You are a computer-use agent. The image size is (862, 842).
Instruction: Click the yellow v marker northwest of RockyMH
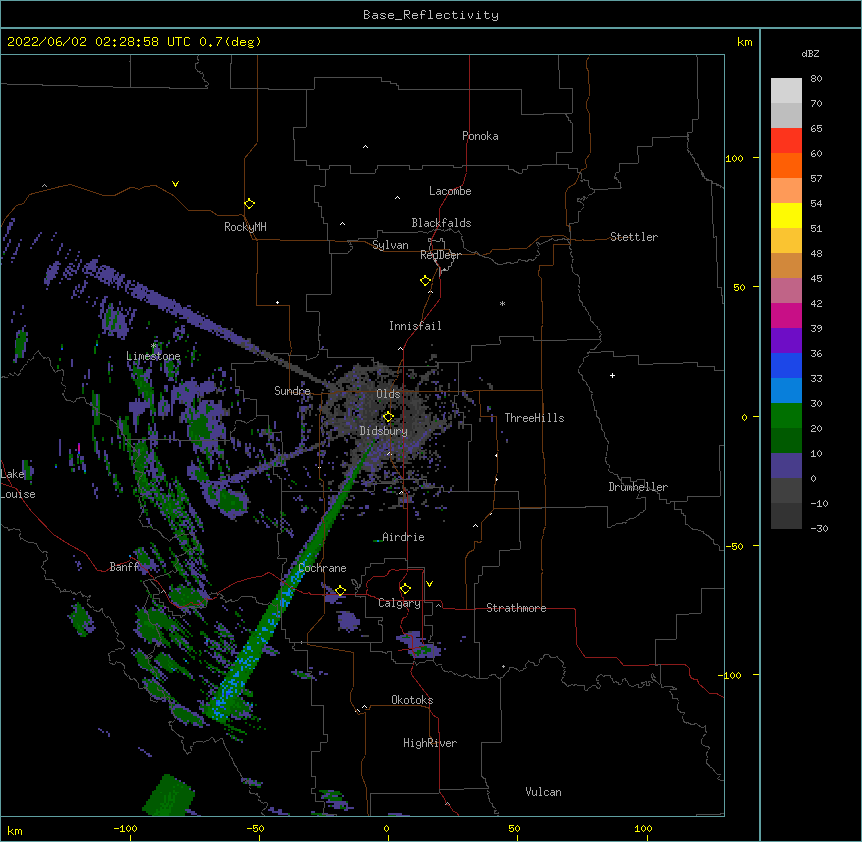point(175,184)
